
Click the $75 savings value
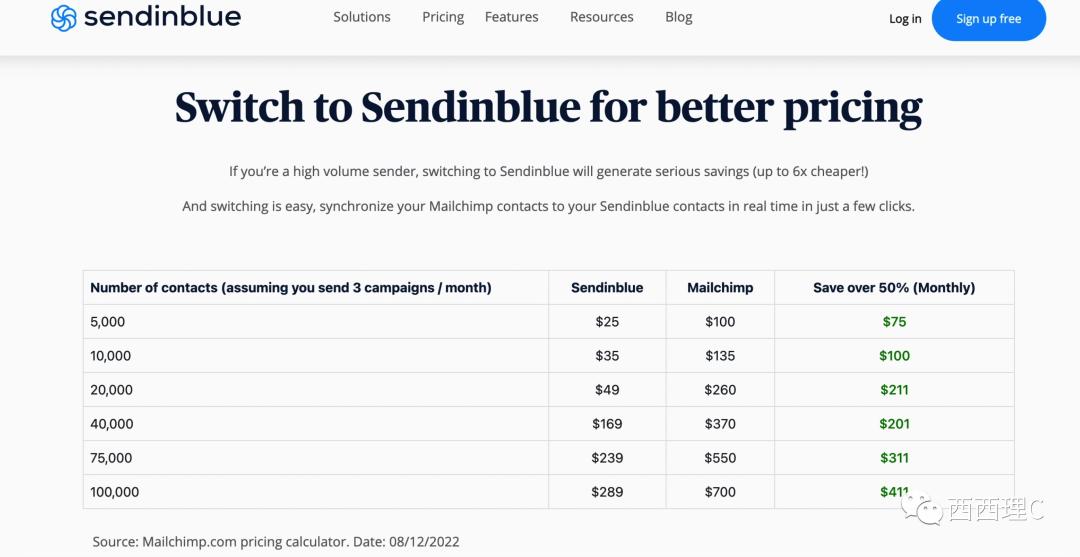coord(894,322)
